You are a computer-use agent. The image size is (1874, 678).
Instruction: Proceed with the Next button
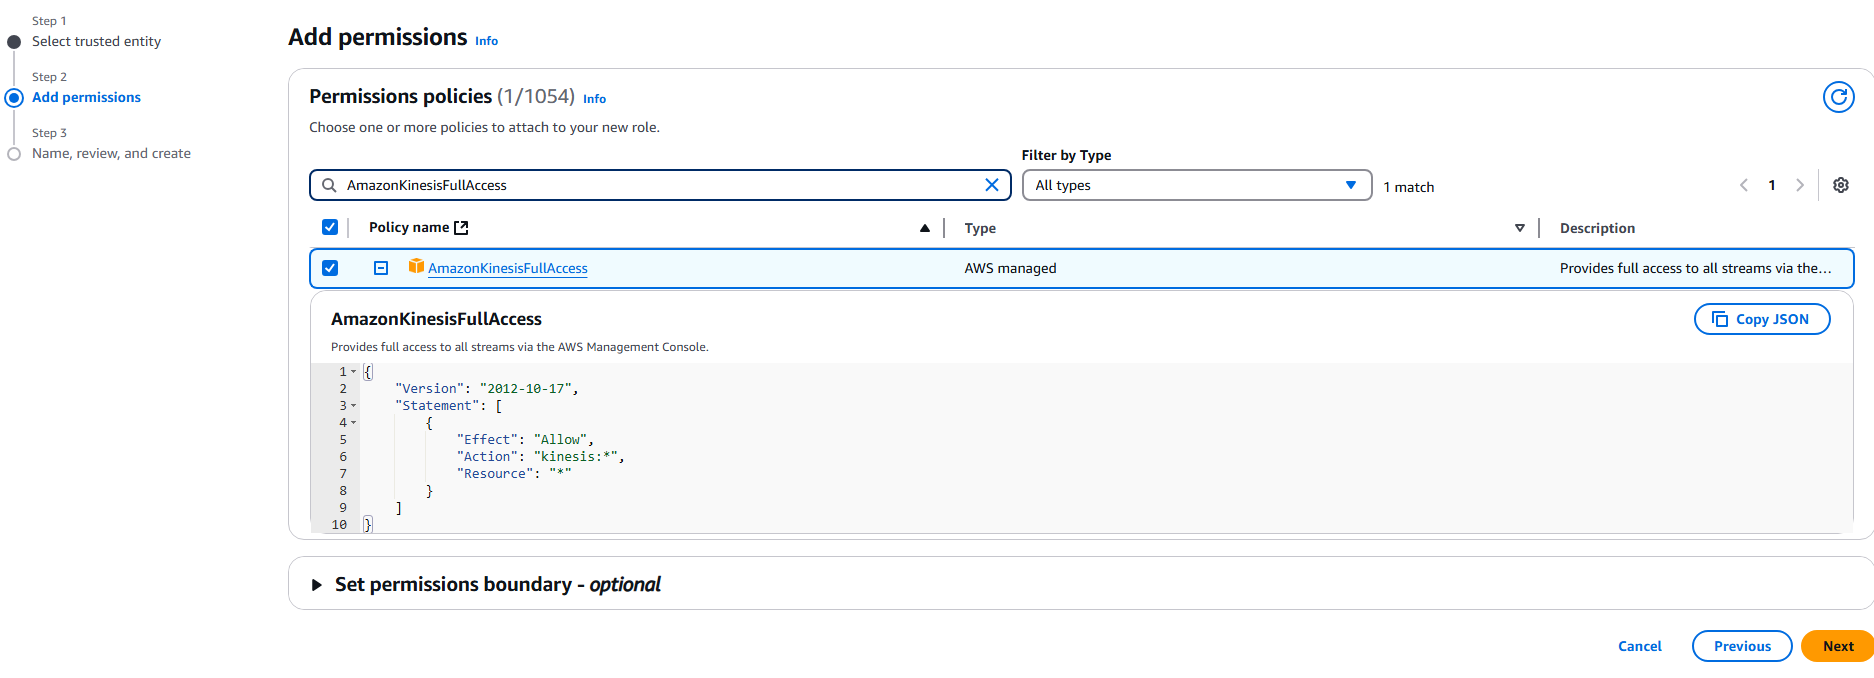(x=1837, y=646)
